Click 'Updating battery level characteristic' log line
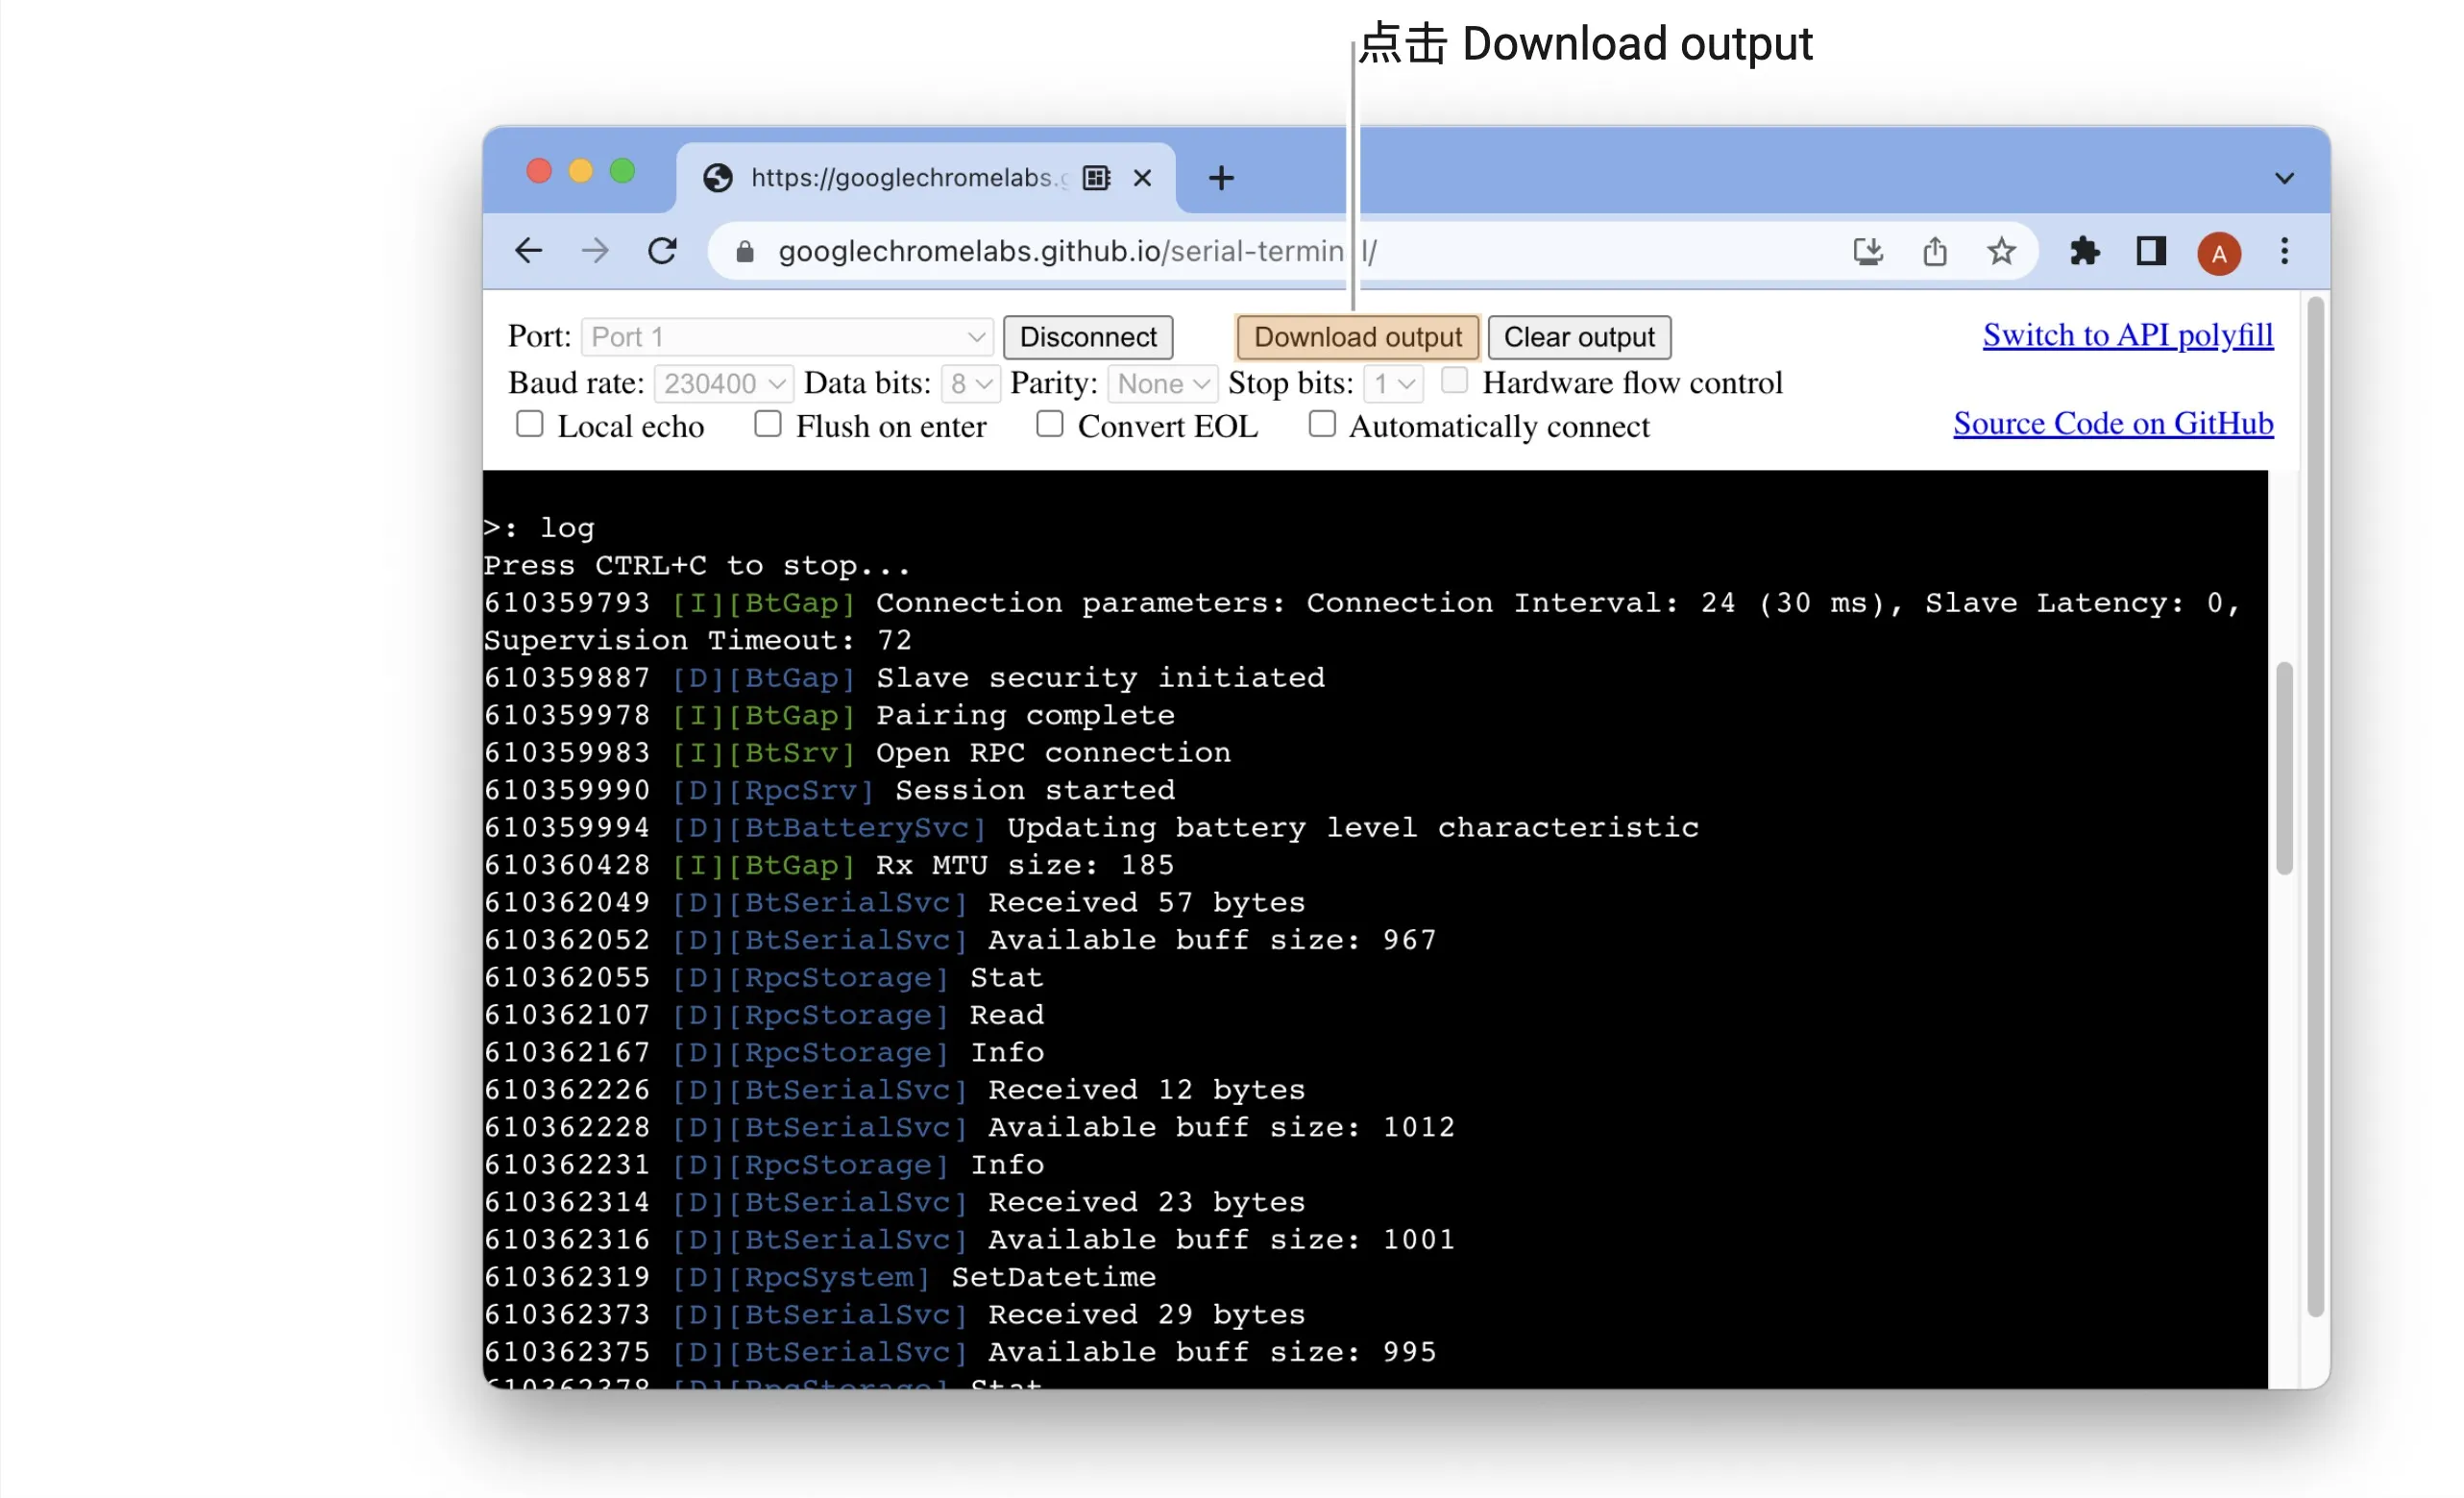Image resolution: width=2464 pixels, height=1498 pixels. pyautogui.click(x=1091, y=827)
